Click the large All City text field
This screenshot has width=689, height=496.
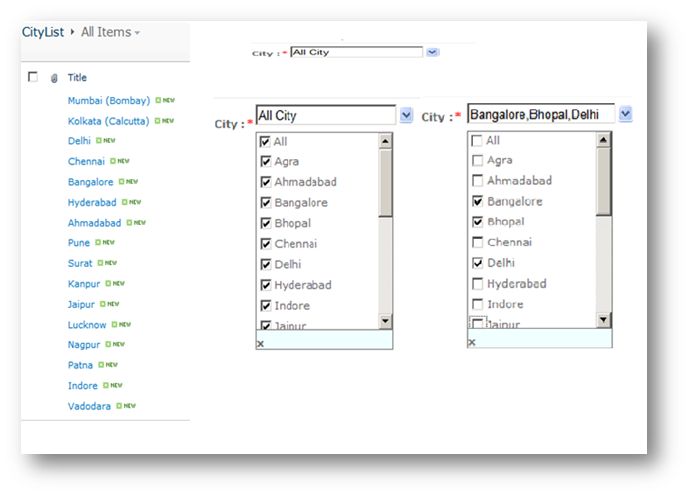[x=326, y=115]
